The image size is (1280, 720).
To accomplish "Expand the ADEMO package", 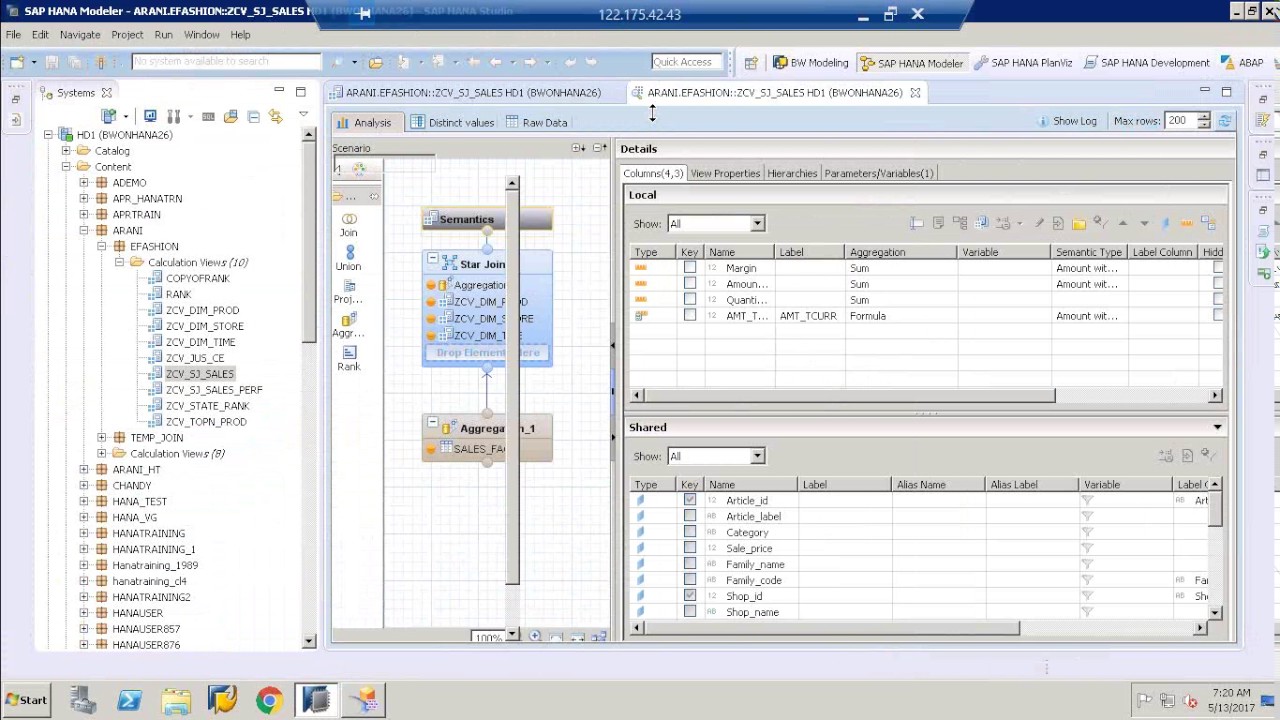I will coord(84,183).
